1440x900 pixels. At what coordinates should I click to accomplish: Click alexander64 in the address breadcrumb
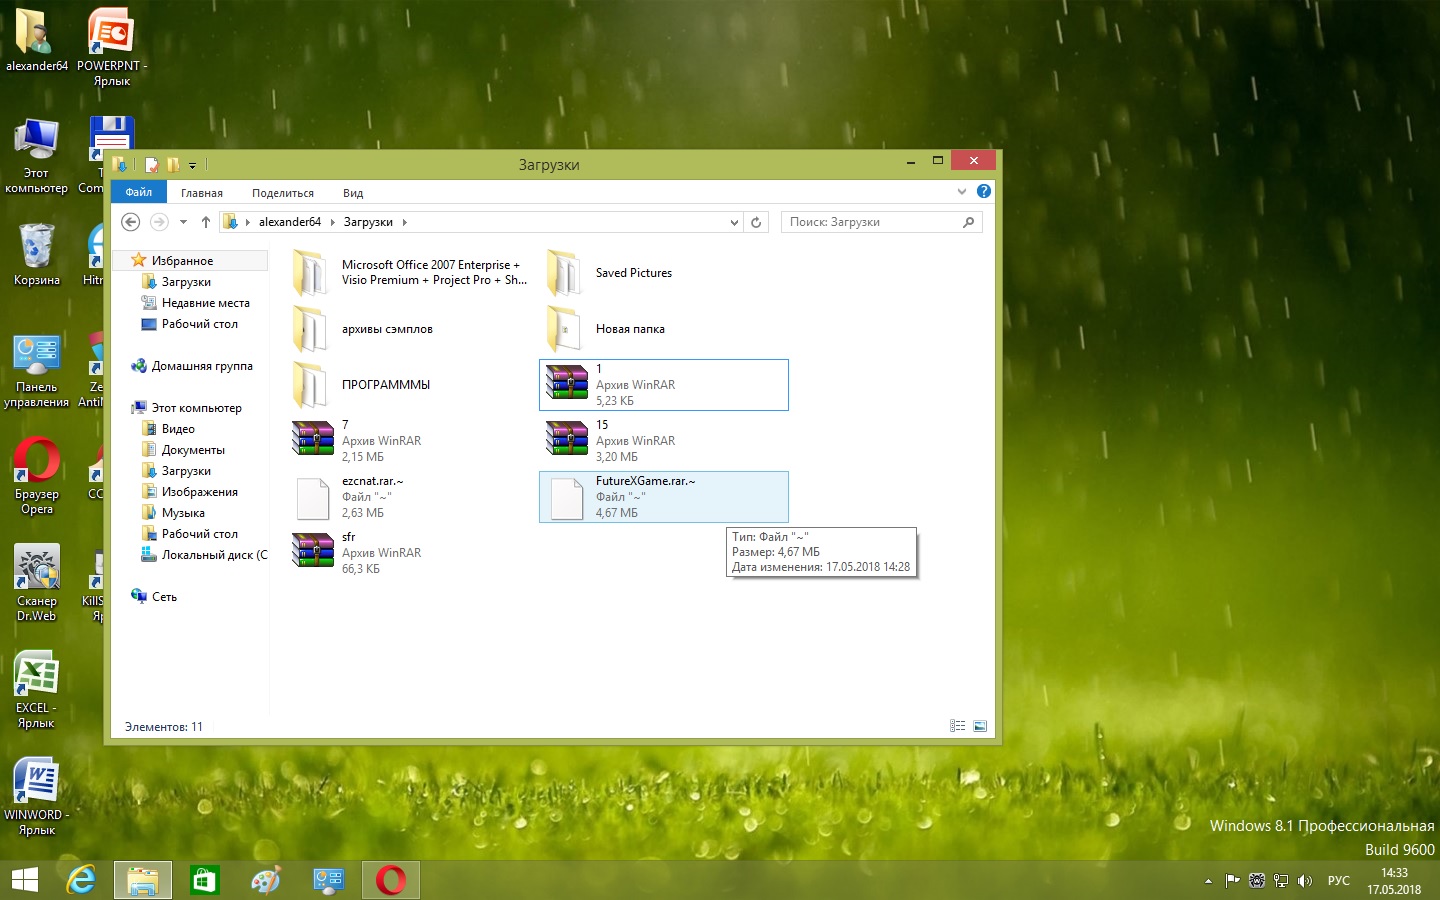[x=289, y=222]
